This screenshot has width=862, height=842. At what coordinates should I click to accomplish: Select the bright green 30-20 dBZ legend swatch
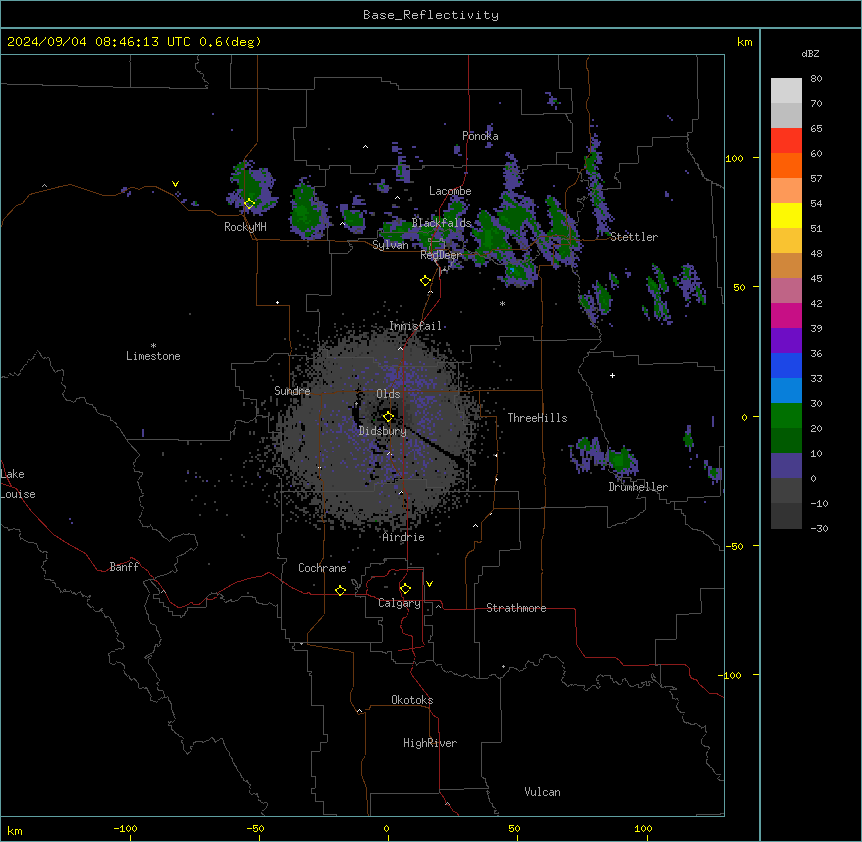click(786, 416)
